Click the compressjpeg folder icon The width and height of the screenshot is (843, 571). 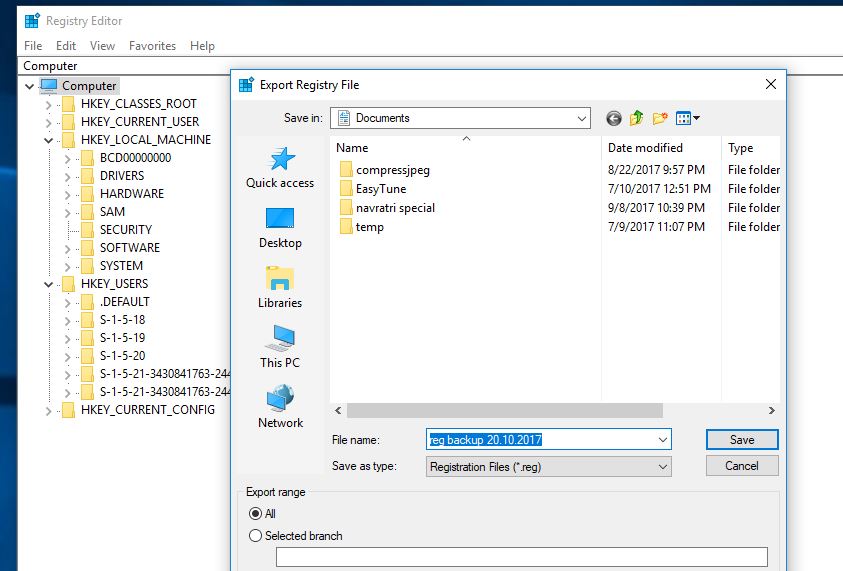(346, 170)
